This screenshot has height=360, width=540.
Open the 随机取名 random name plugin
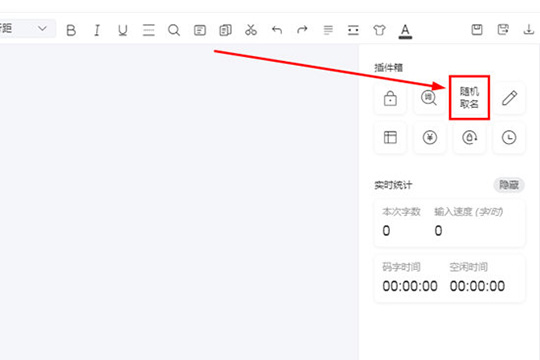click(469, 97)
